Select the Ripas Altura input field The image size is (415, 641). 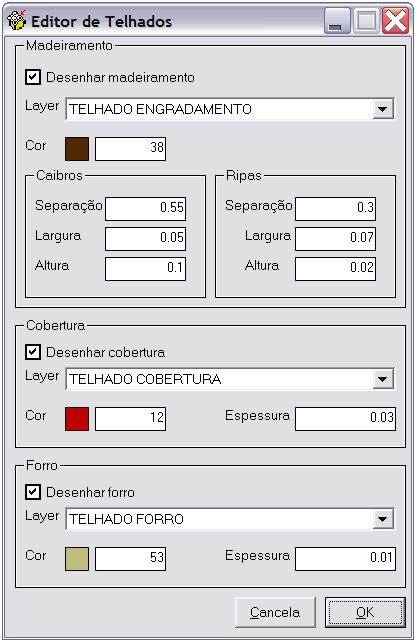coord(335,269)
